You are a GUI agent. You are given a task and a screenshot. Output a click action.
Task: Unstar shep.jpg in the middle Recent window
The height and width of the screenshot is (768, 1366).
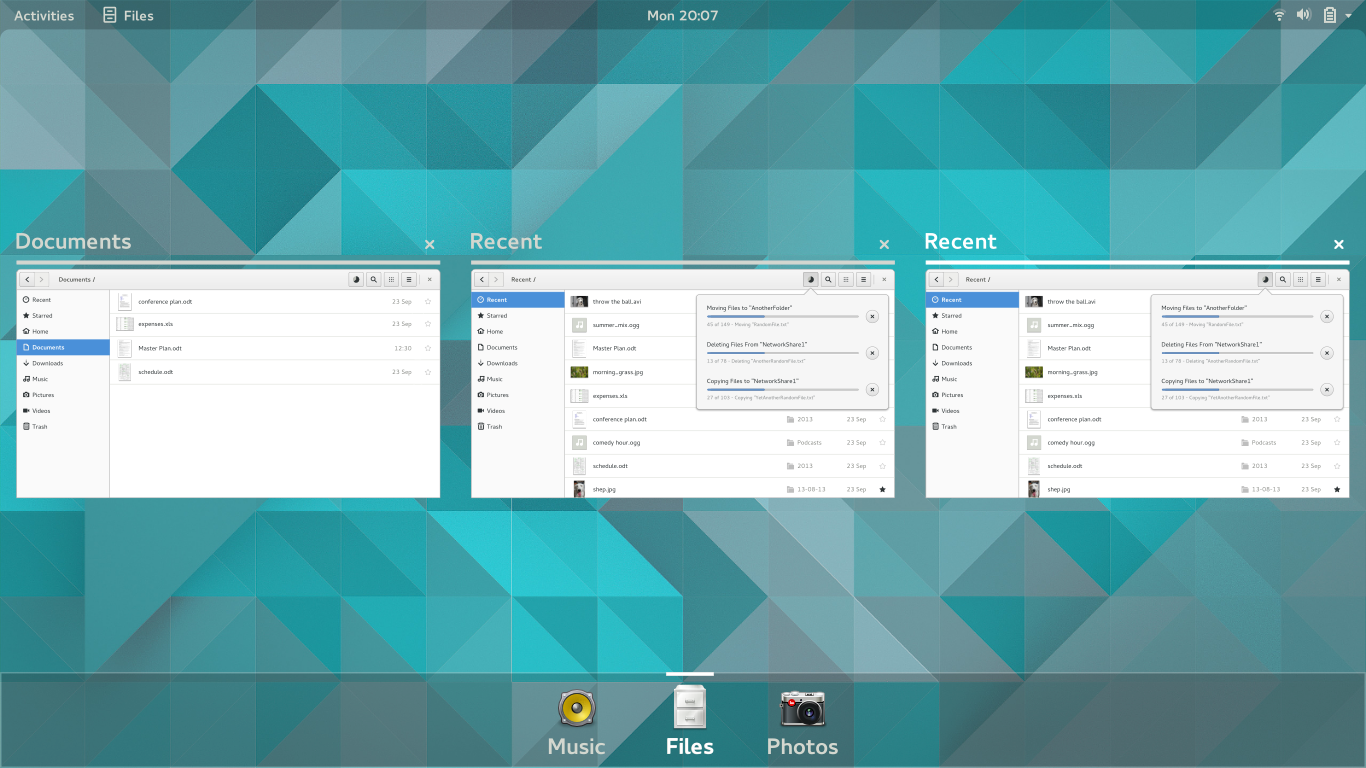pos(882,489)
